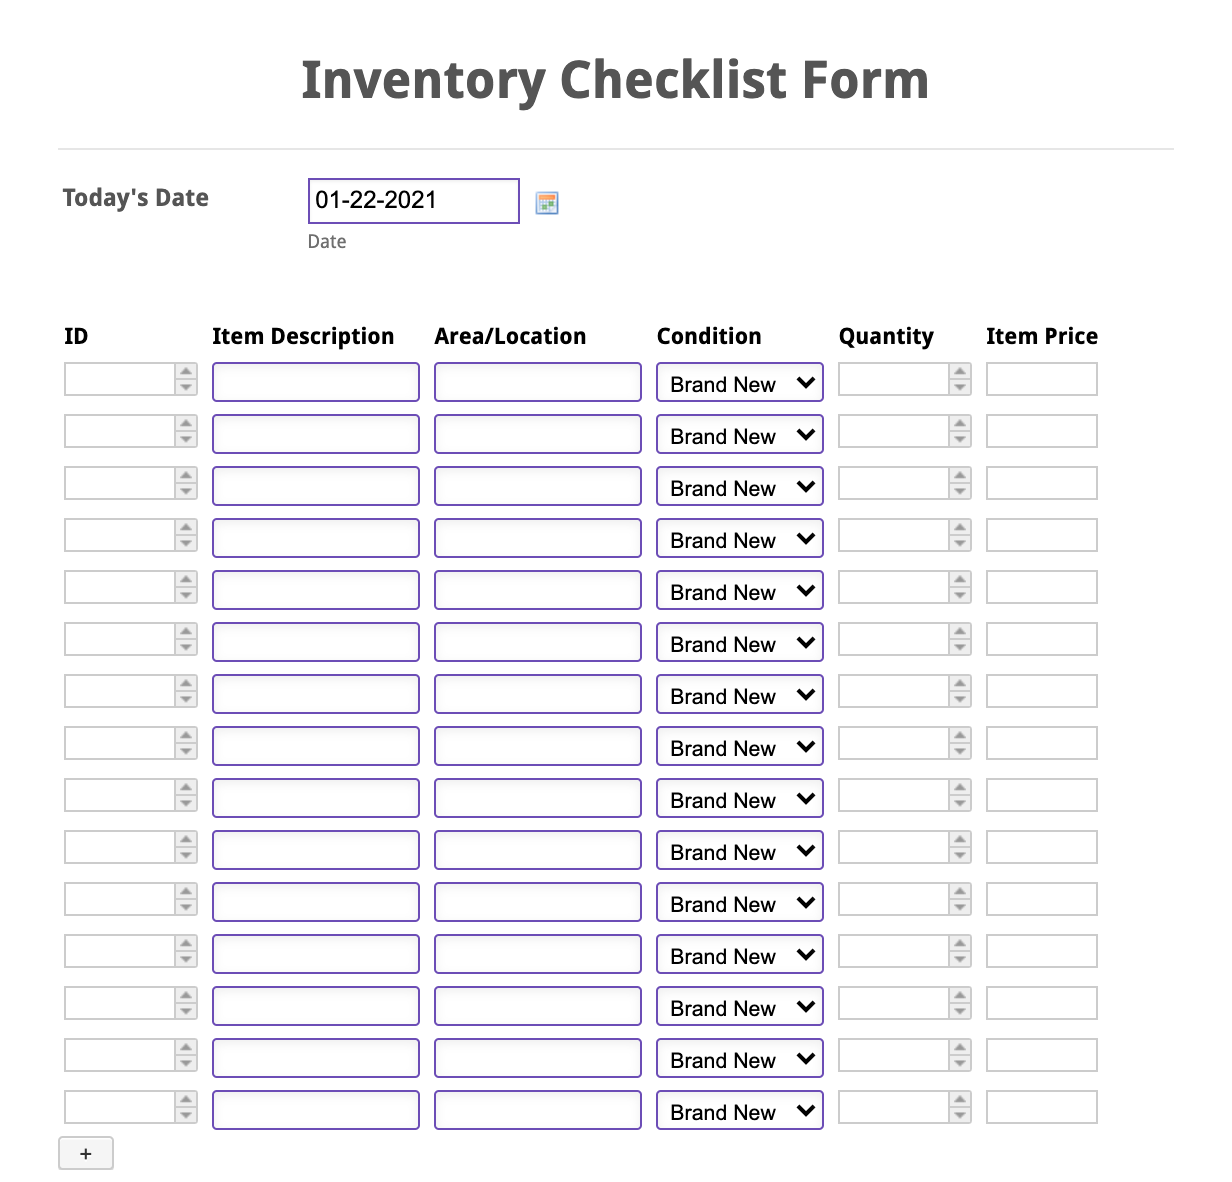
Task: Click the fourth row's Item Description field
Action: tap(315, 537)
